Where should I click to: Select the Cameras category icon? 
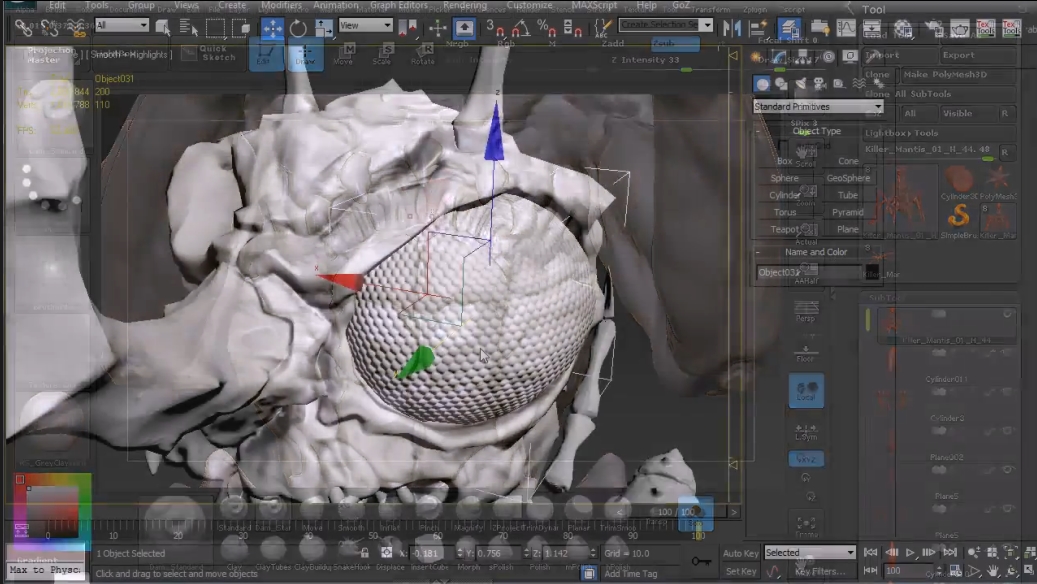820,84
